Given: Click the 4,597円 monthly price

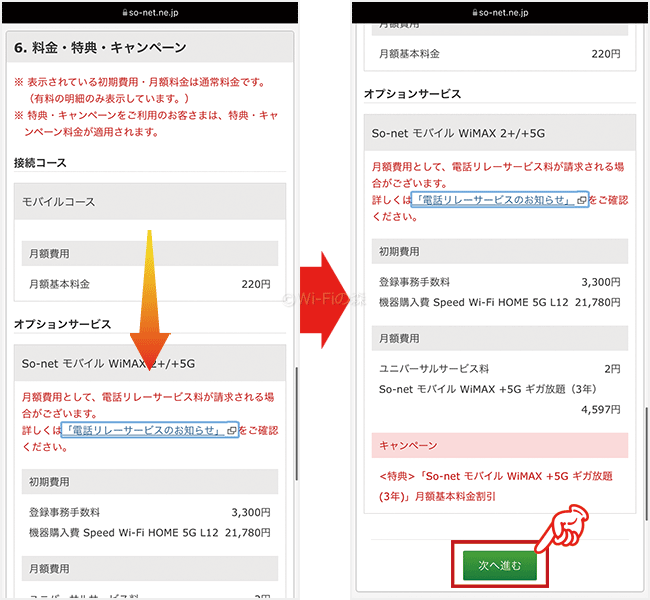Looking at the screenshot, I should click(x=601, y=410).
